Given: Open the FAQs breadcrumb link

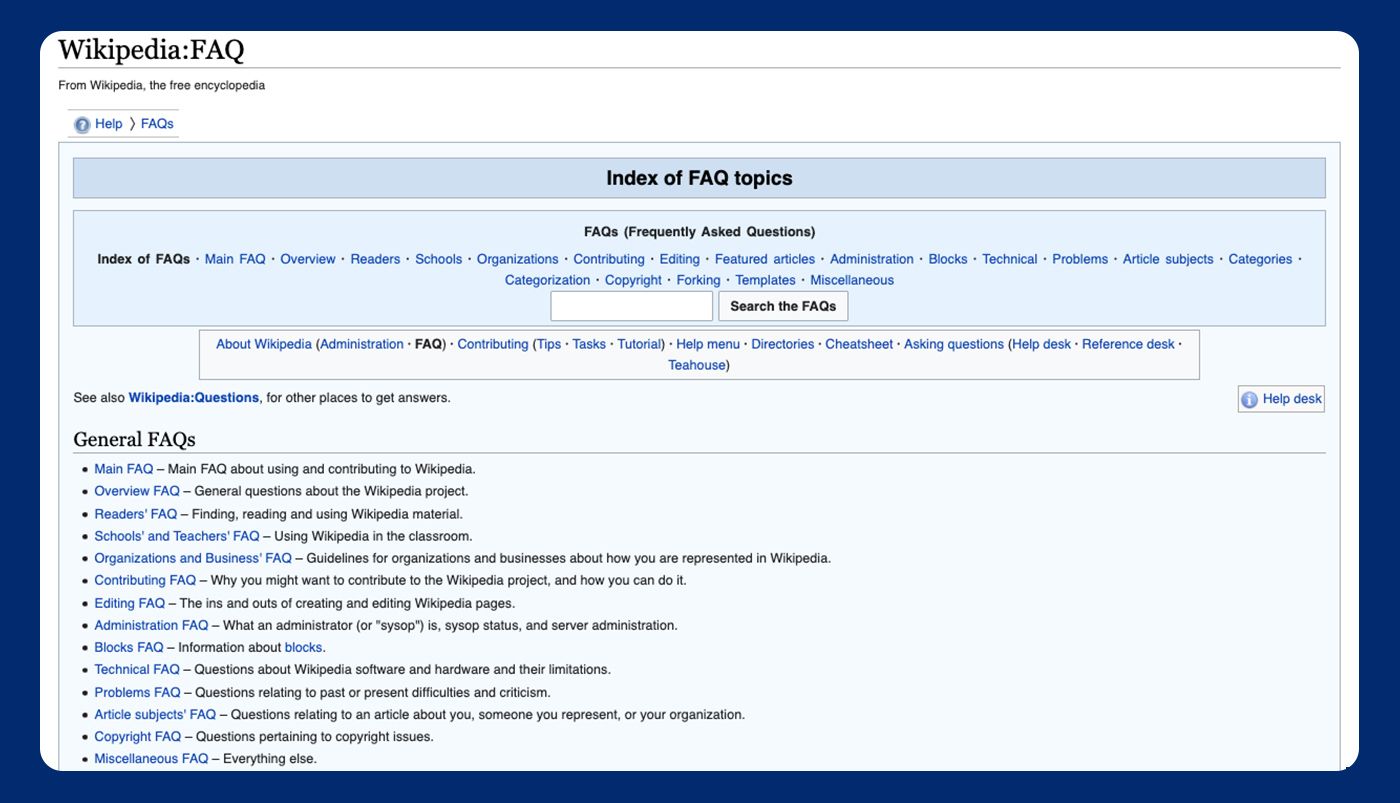Looking at the screenshot, I should 157,124.
